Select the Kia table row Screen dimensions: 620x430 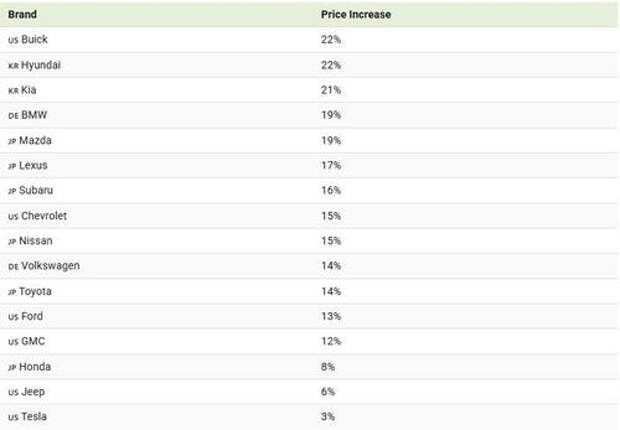(x=29, y=90)
